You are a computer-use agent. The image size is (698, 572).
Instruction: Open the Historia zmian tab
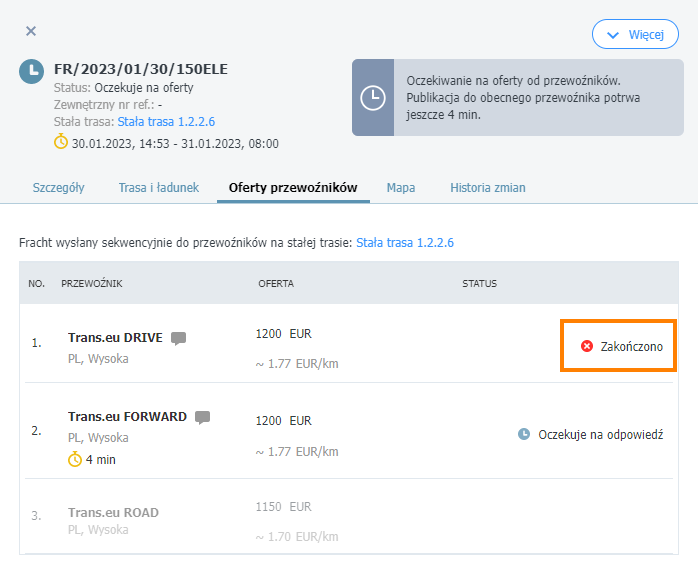coord(487,187)
